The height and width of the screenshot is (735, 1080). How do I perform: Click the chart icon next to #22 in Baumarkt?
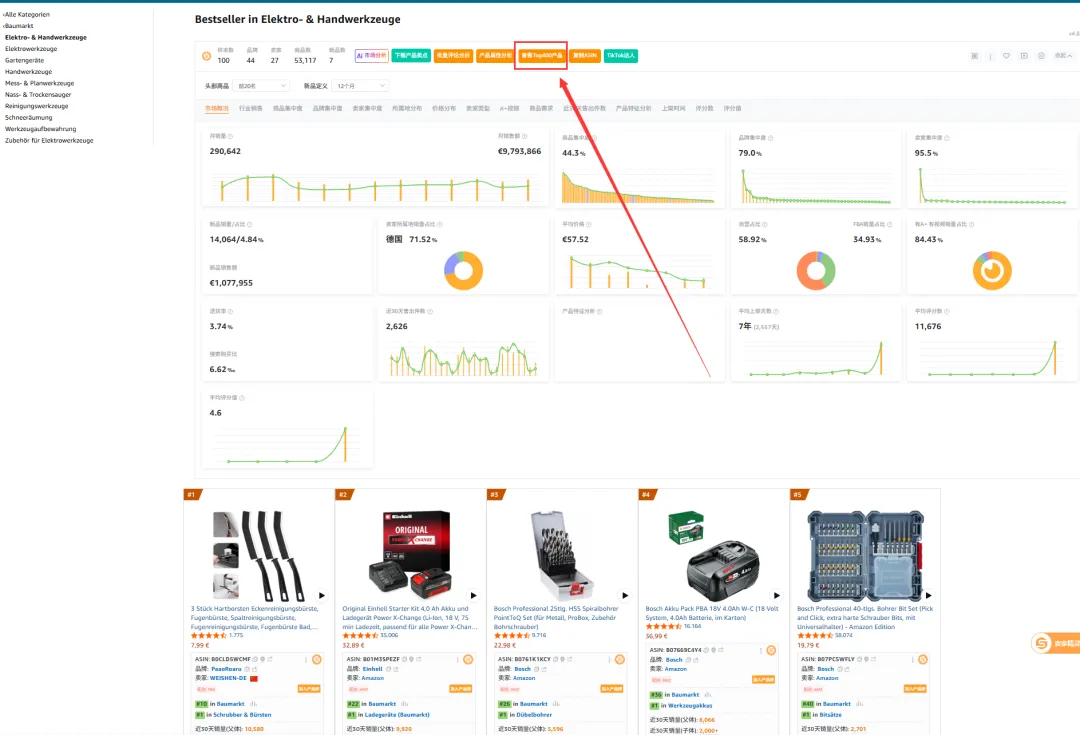click(x=405, y=704)
